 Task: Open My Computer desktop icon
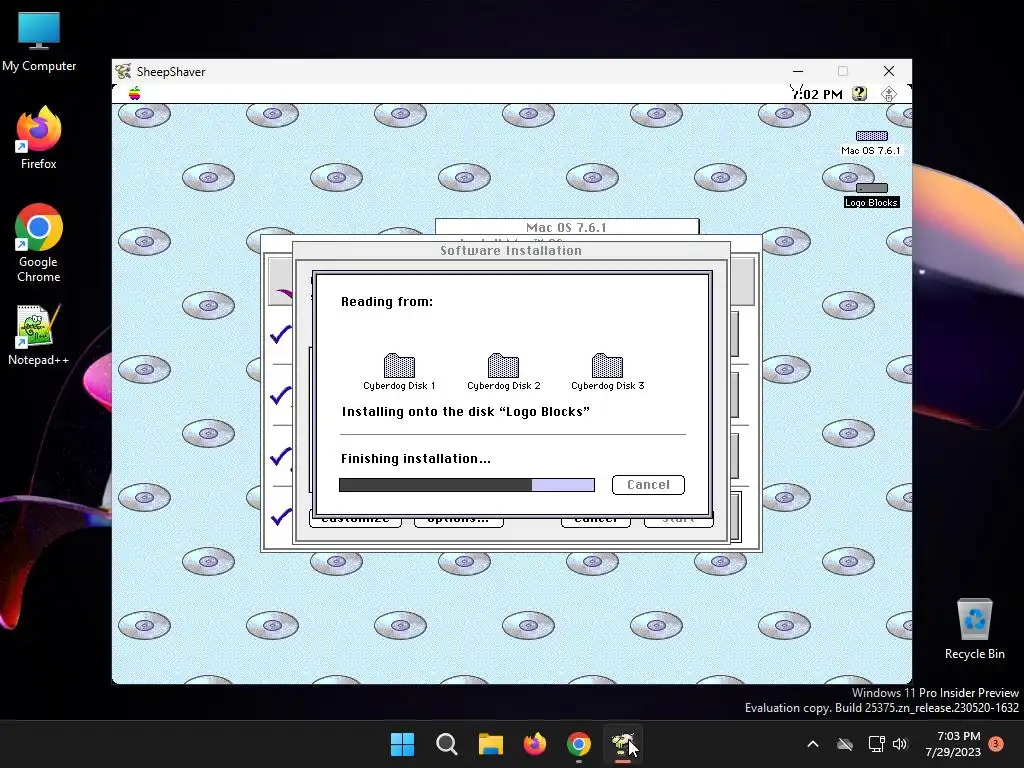[x=39, y=42]
